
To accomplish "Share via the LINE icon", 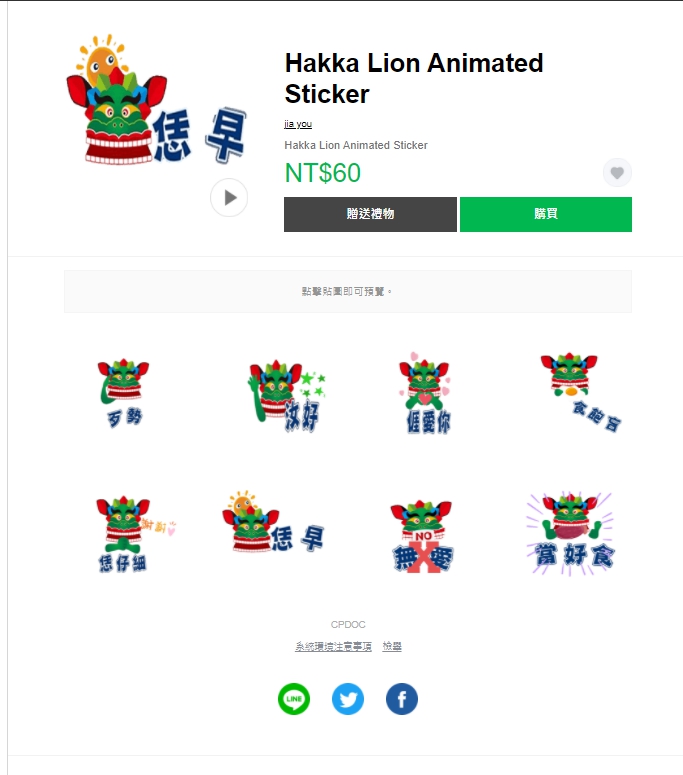I will pos(294,699).
